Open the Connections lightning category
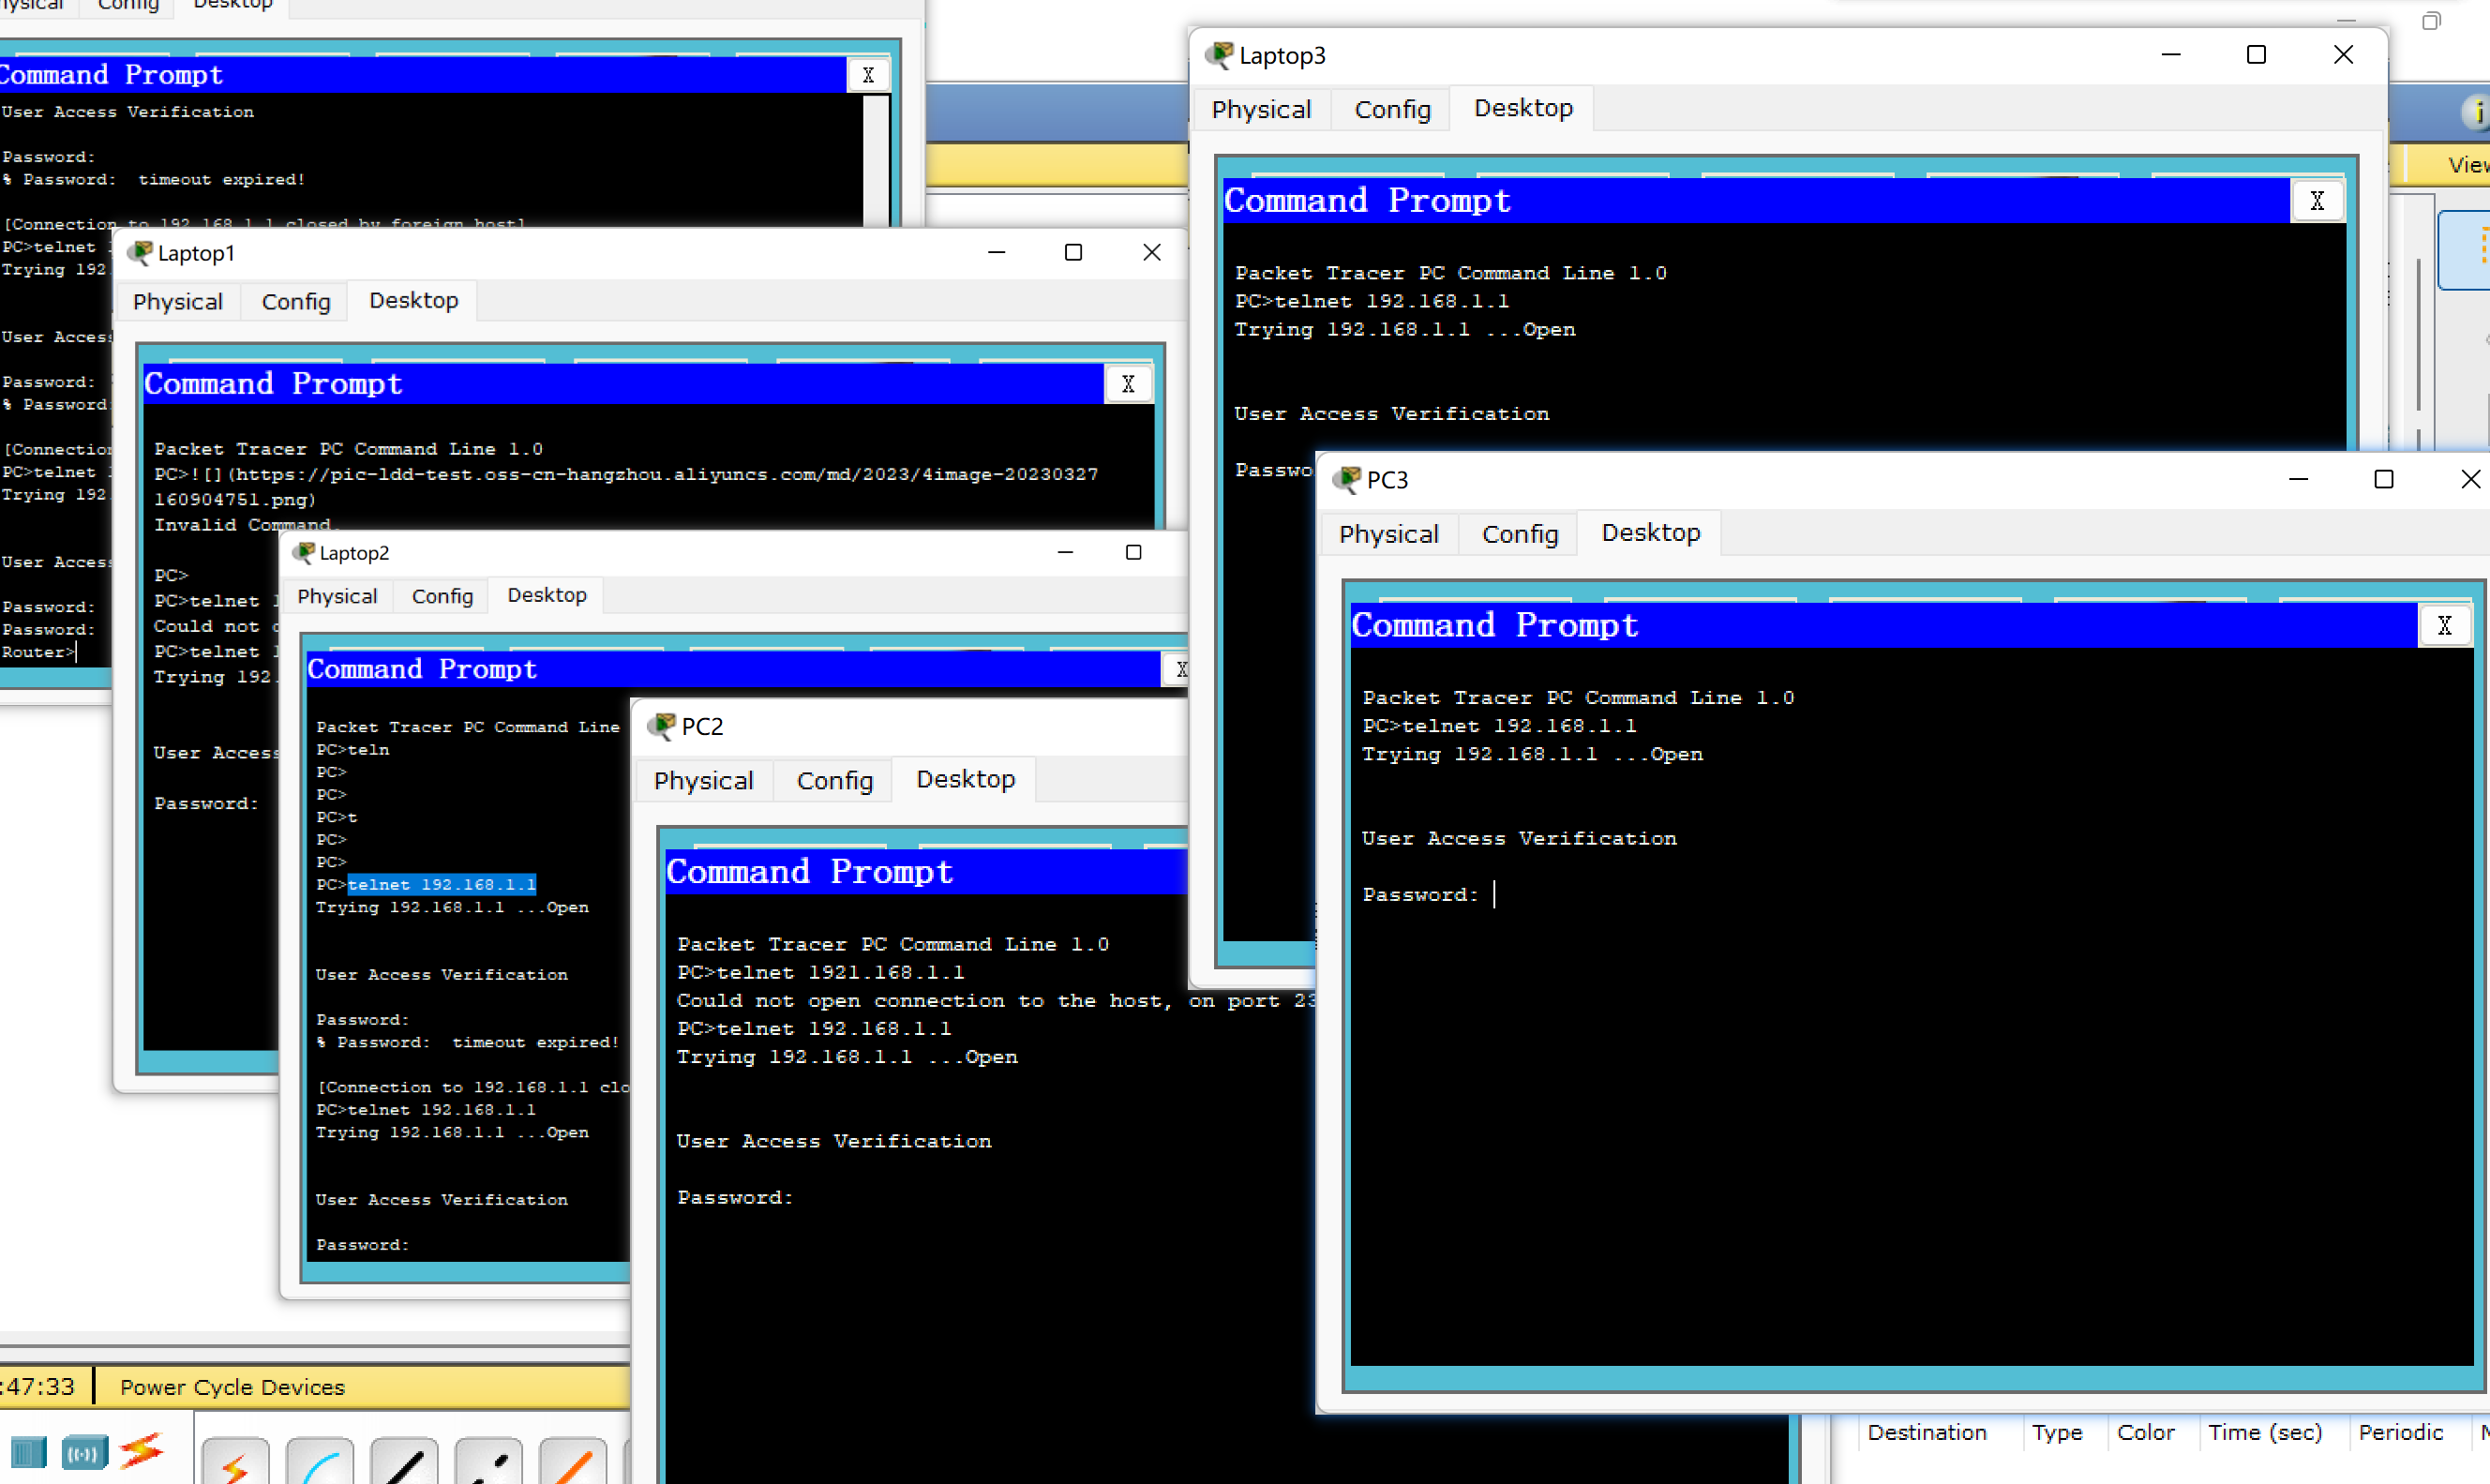Image resolution: width=2490 pixels, height=1484 pixels. pyautogui.click(x=141, y=1450)
